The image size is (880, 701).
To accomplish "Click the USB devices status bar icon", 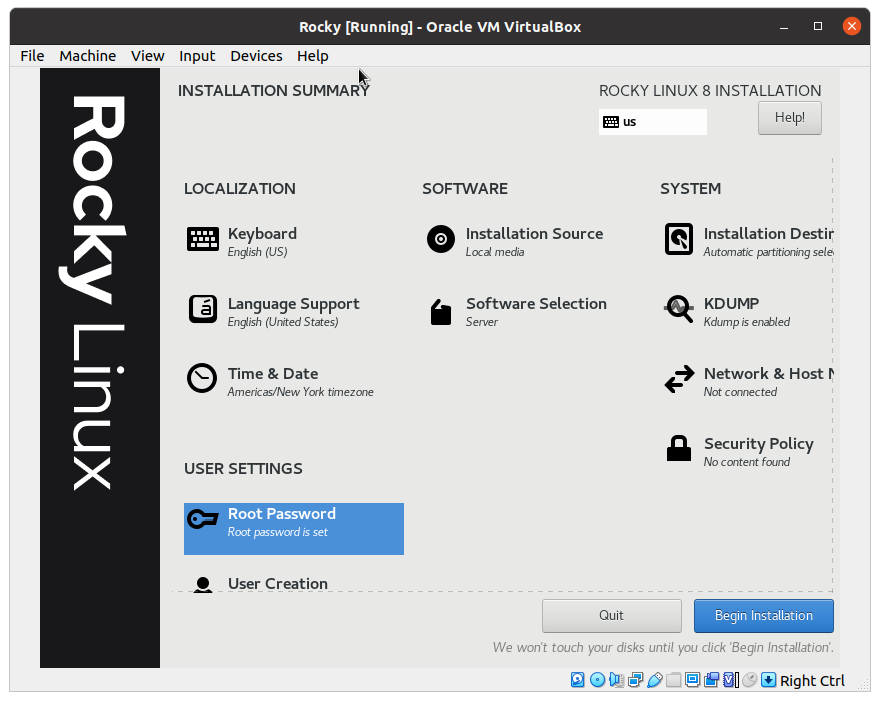I will coord(654,680).
